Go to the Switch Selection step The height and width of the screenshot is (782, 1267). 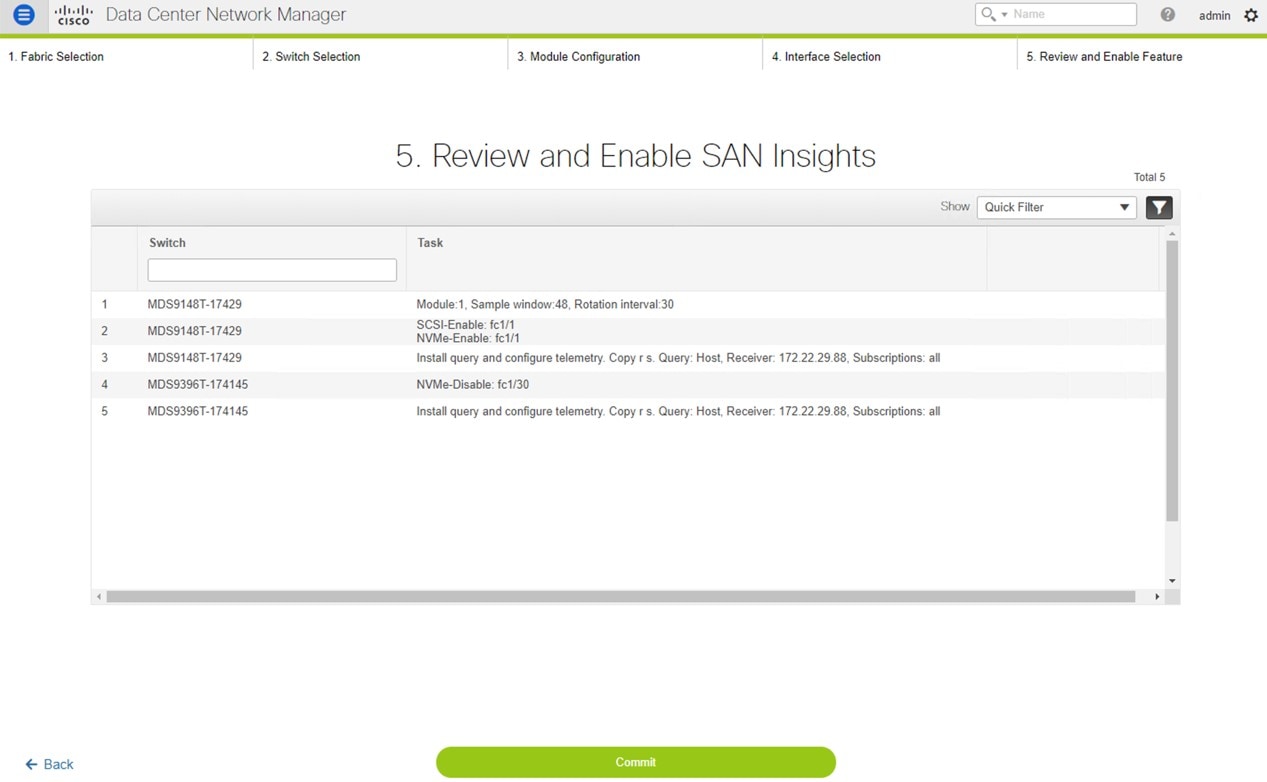tap(311, 57)
